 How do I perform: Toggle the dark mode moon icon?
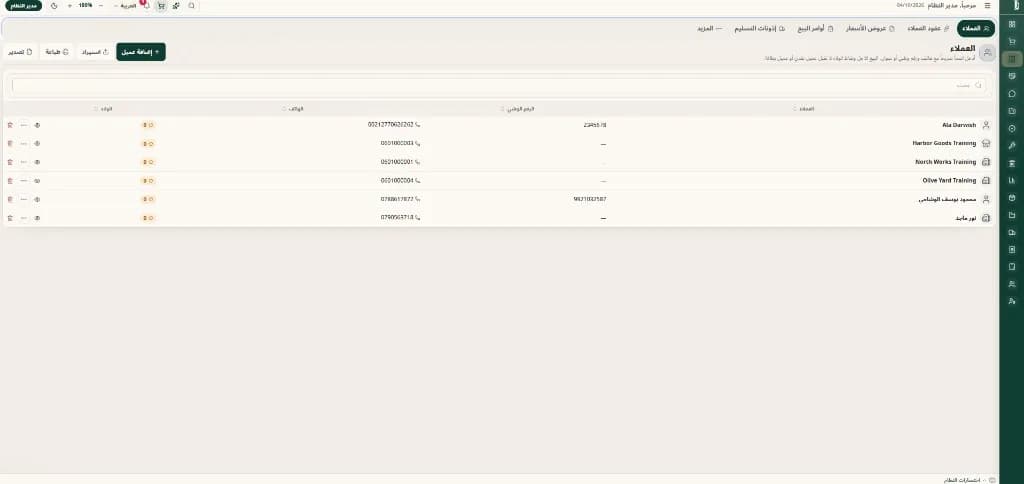[53, 5]
